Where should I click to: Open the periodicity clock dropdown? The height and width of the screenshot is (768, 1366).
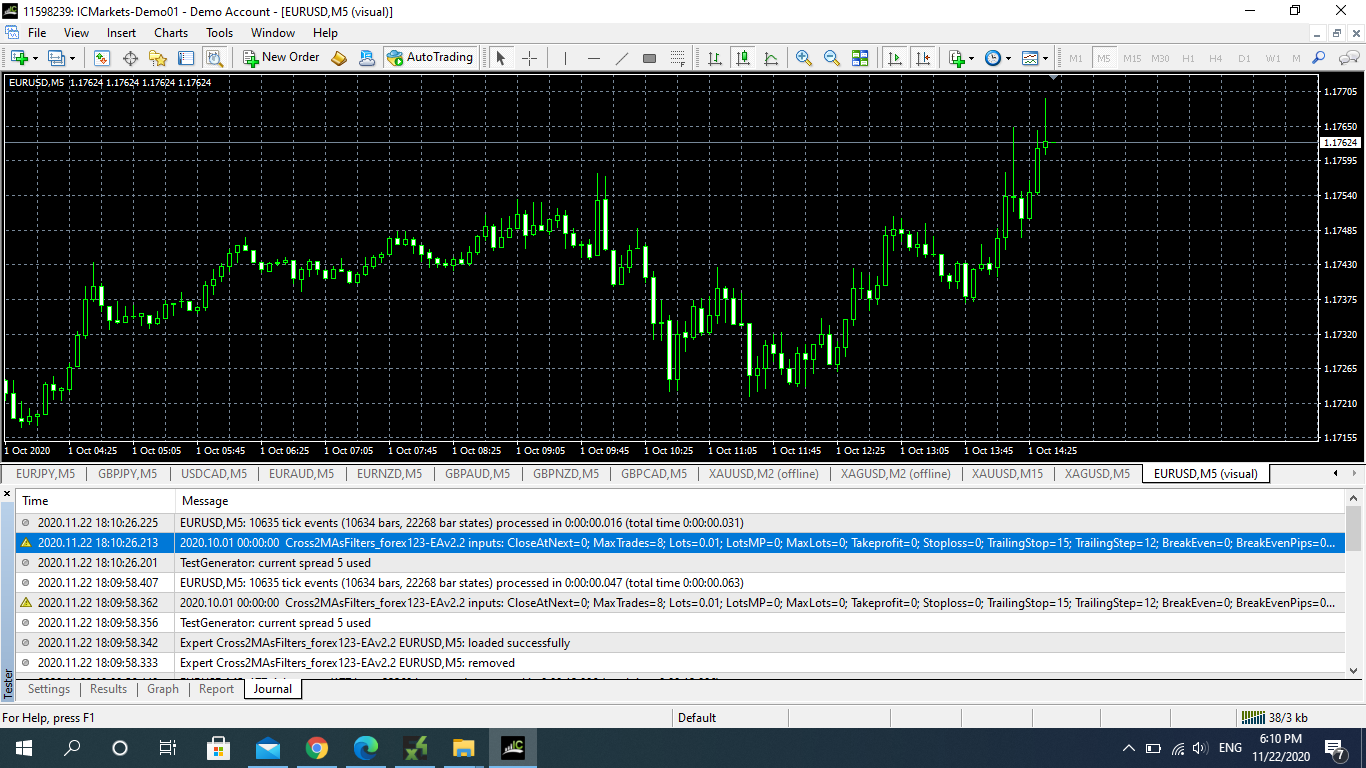[1007, 58]
